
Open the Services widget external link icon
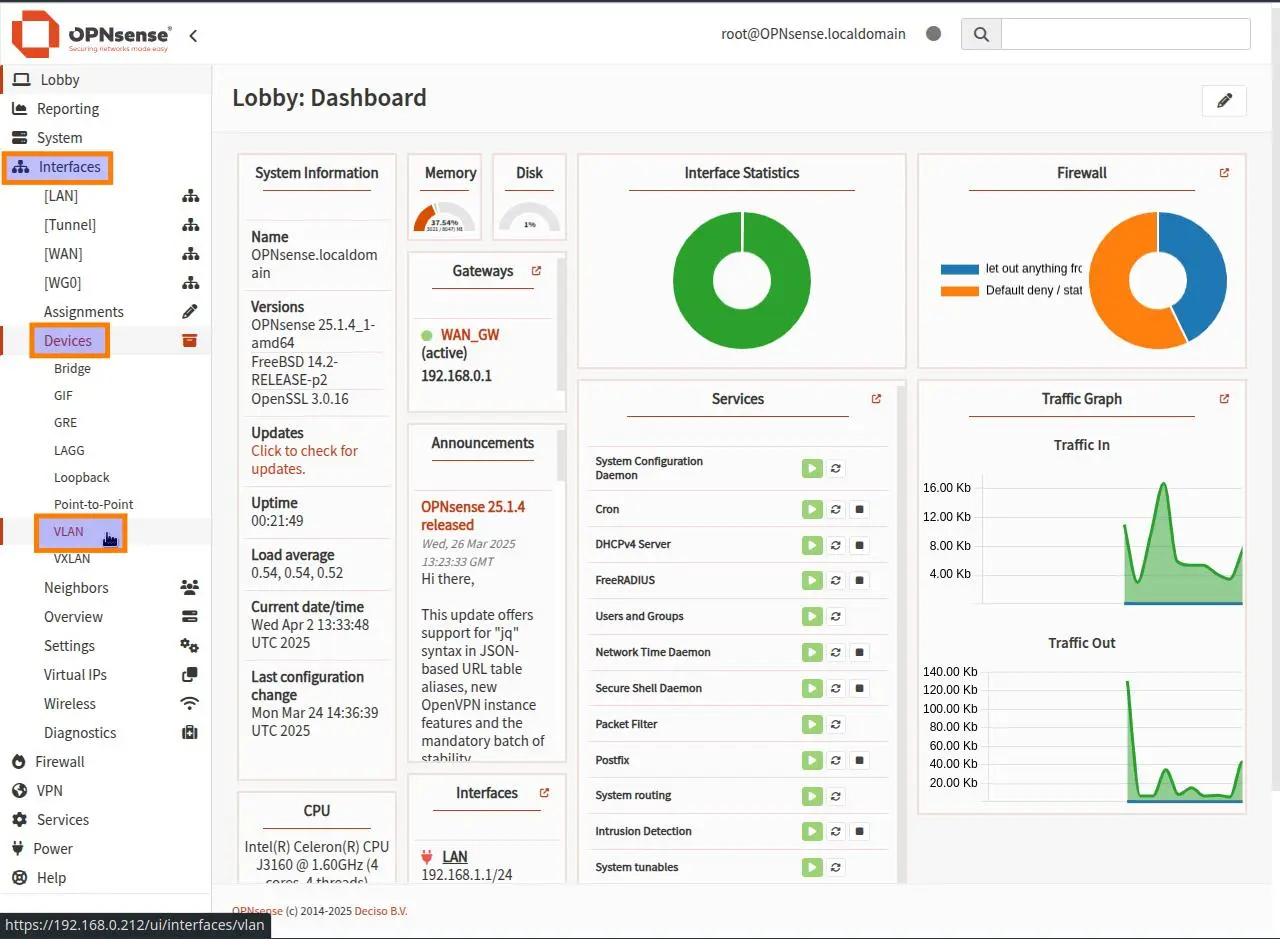[x=876, y=399]
